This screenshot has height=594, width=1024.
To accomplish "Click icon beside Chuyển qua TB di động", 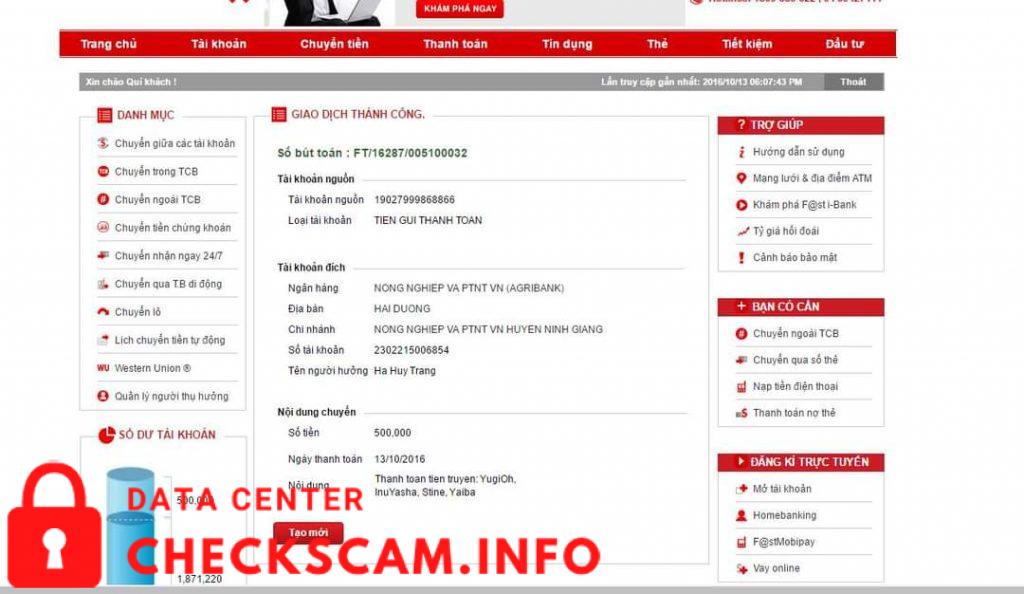I will pyautogui.click(x=103, y=283).
